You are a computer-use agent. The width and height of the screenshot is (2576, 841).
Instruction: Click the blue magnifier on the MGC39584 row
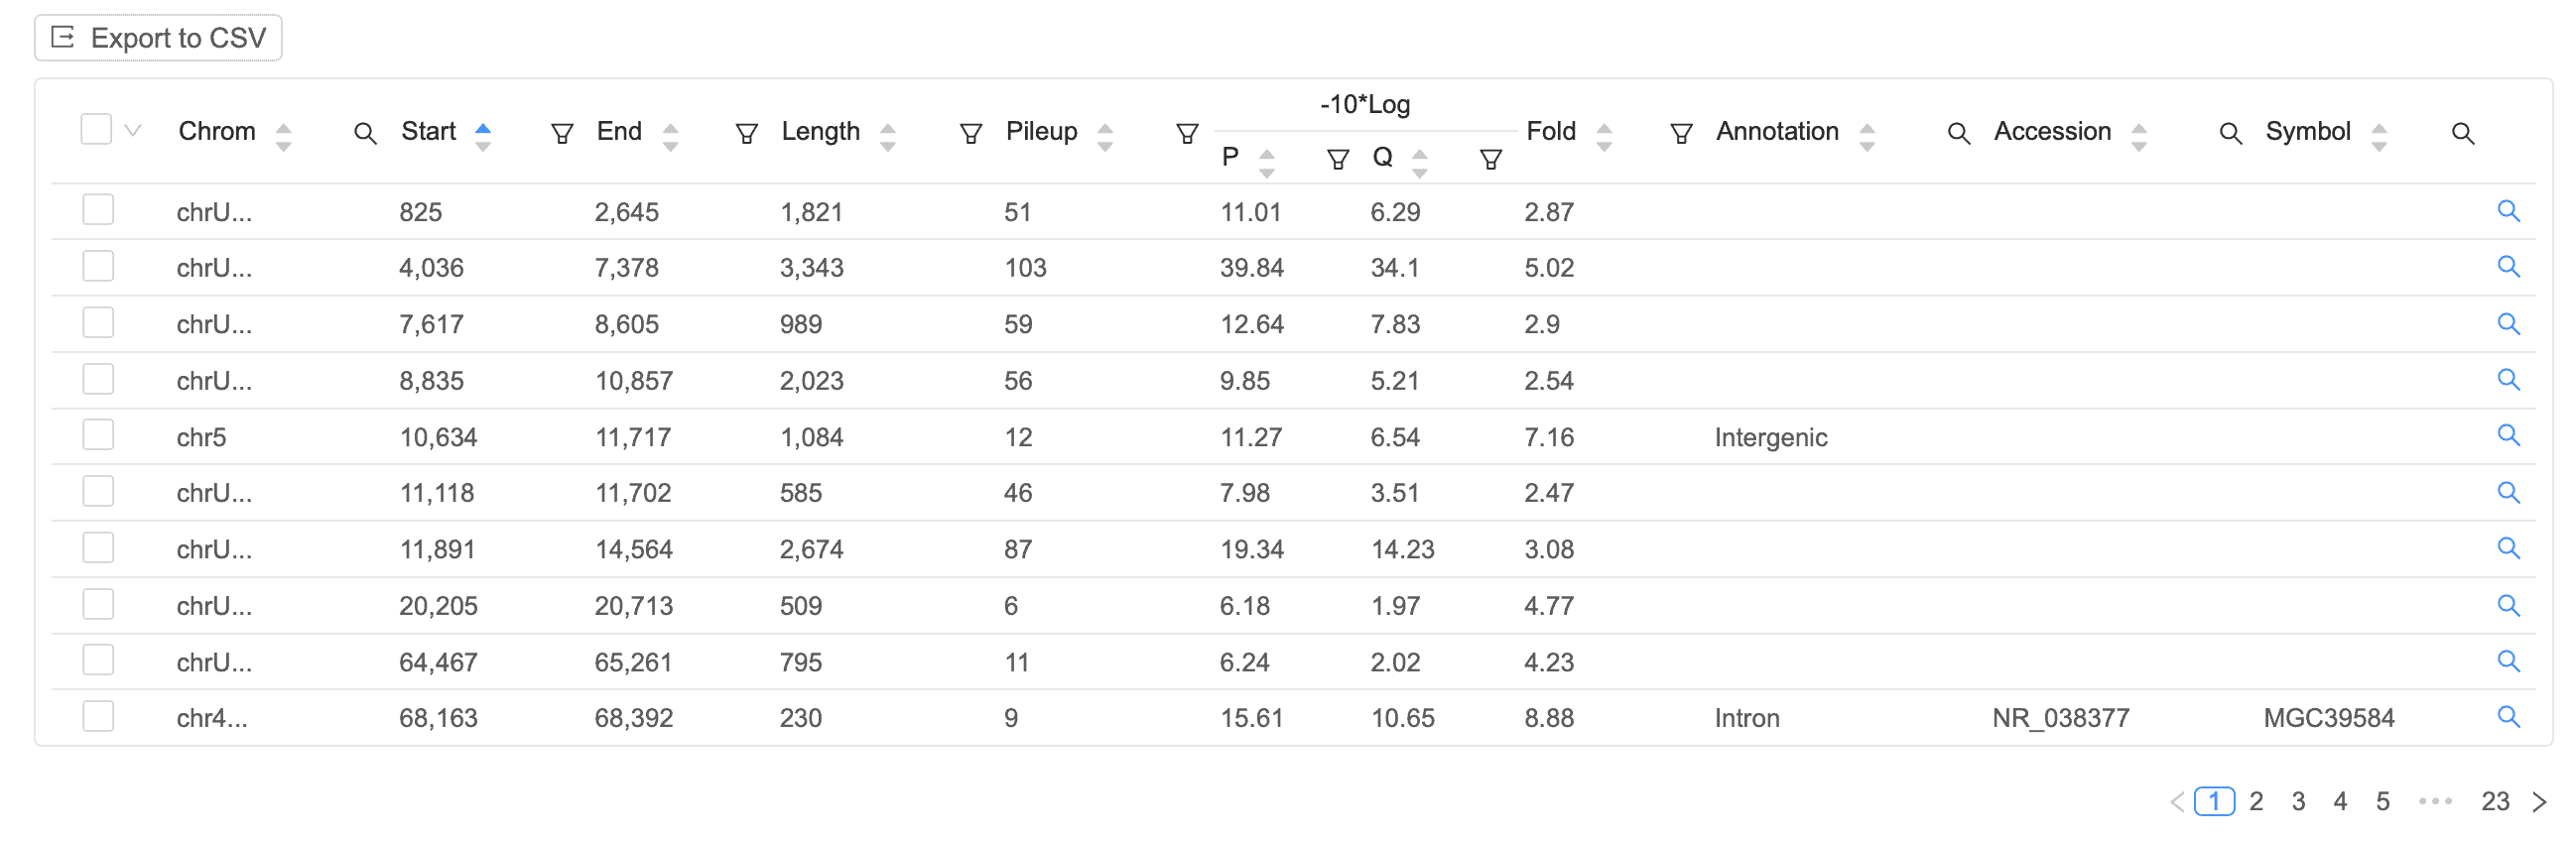point(2507,716)
